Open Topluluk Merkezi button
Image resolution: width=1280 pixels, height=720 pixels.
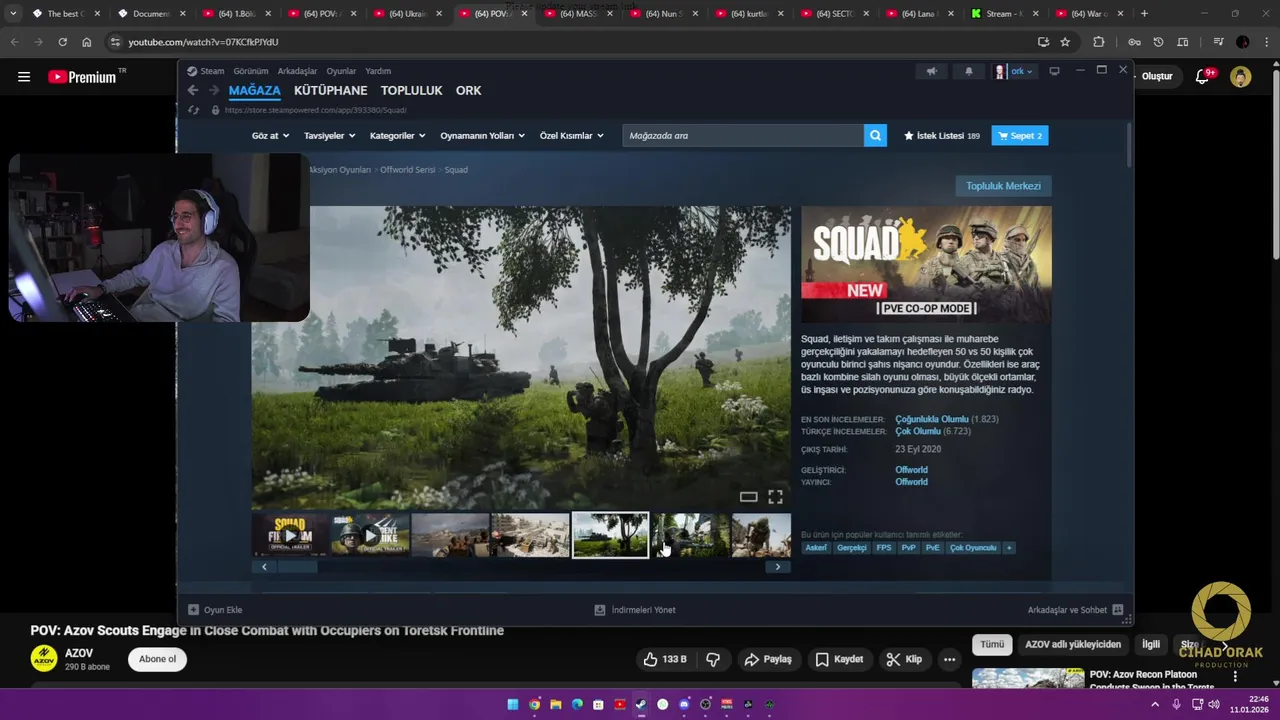pyautogui.click(x=1003, y=186)
